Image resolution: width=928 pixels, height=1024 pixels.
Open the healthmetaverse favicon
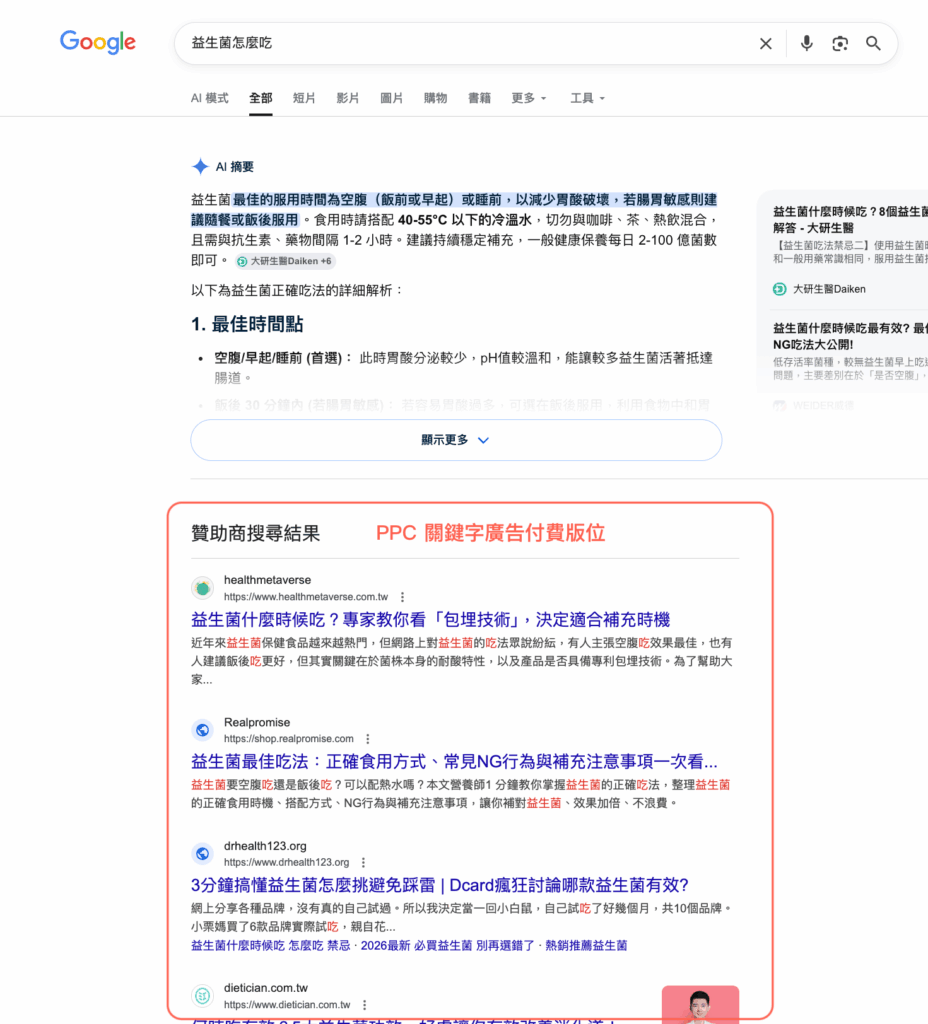coord(202,588)
